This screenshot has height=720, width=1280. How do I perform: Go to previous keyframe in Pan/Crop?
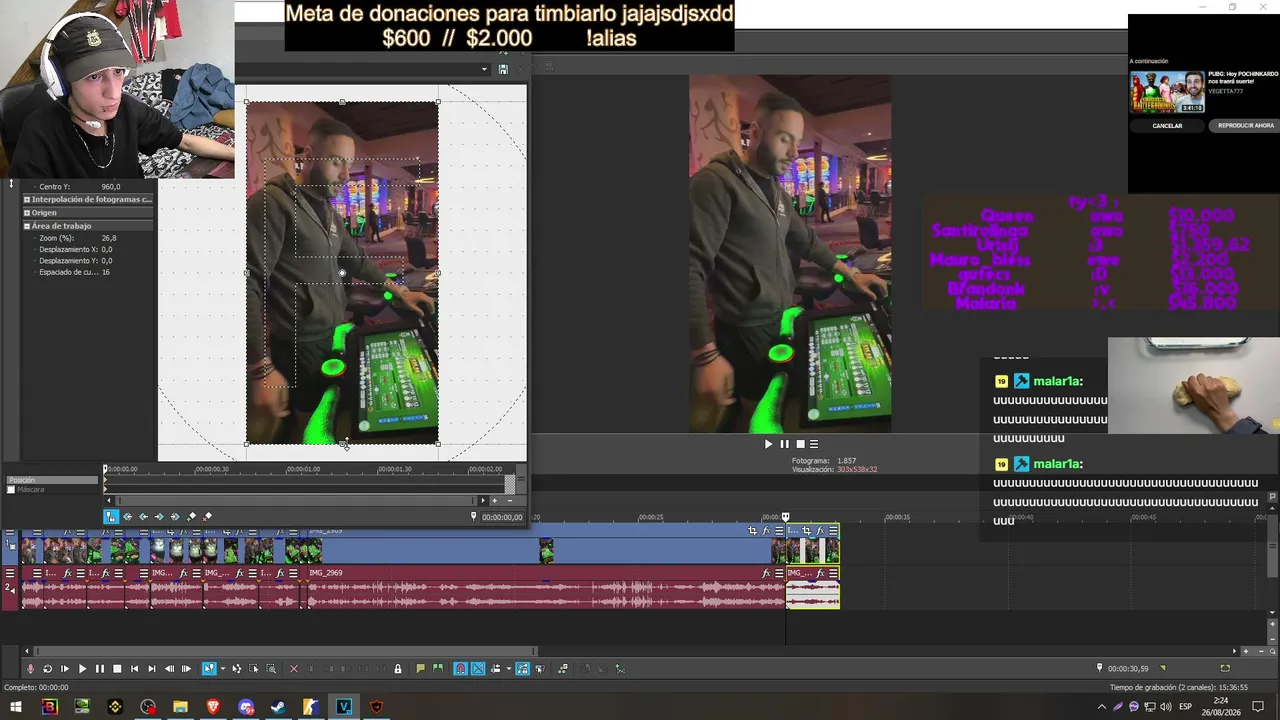(x=143, y=517)
